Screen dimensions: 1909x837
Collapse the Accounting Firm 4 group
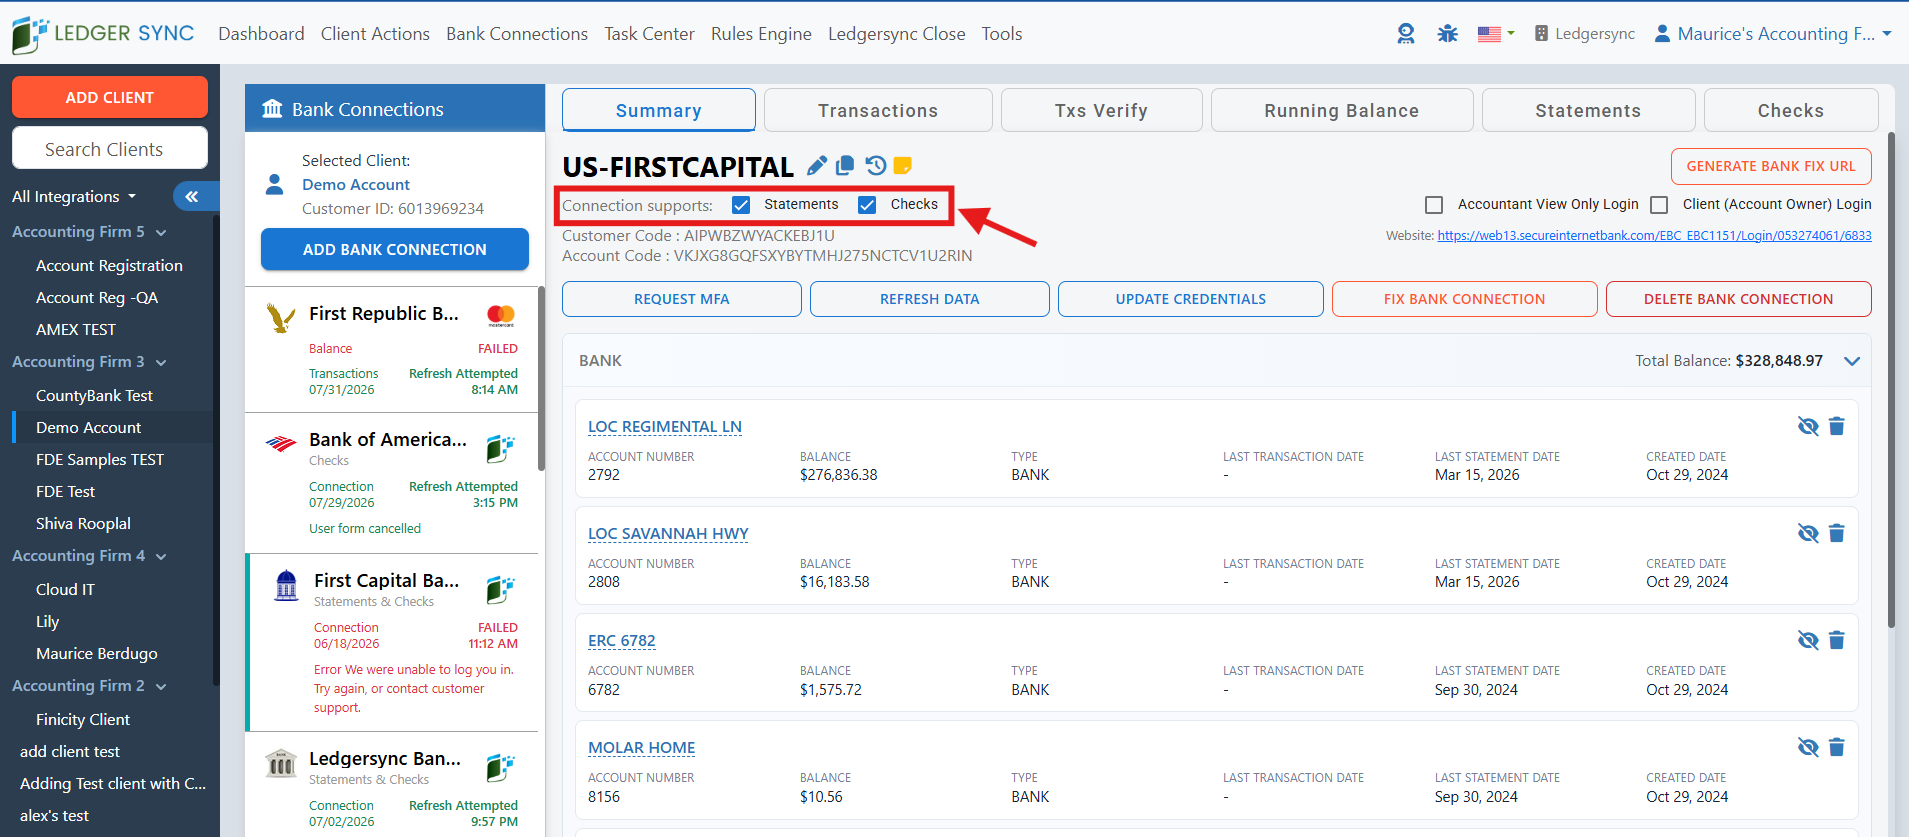pyautogui.click(x=161, y=557)
